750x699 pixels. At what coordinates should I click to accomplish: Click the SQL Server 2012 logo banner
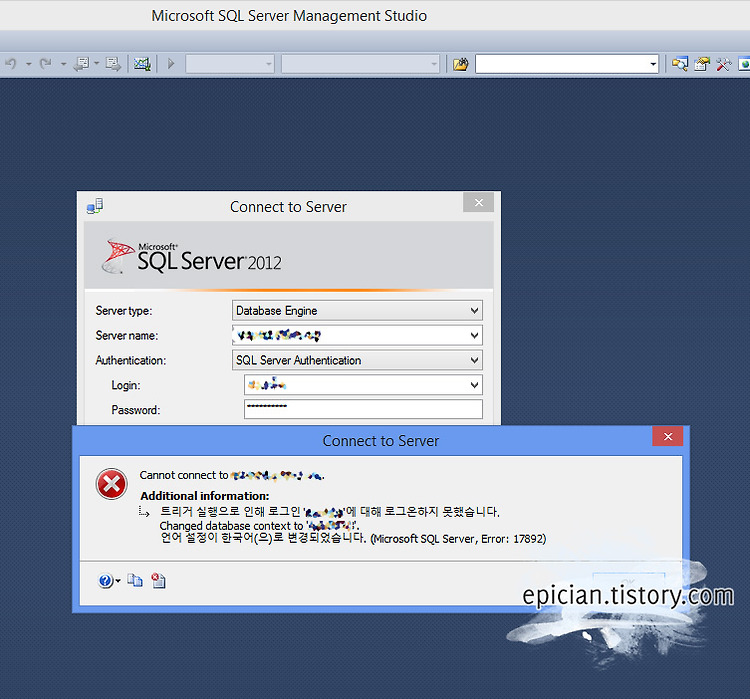[288, 255]
